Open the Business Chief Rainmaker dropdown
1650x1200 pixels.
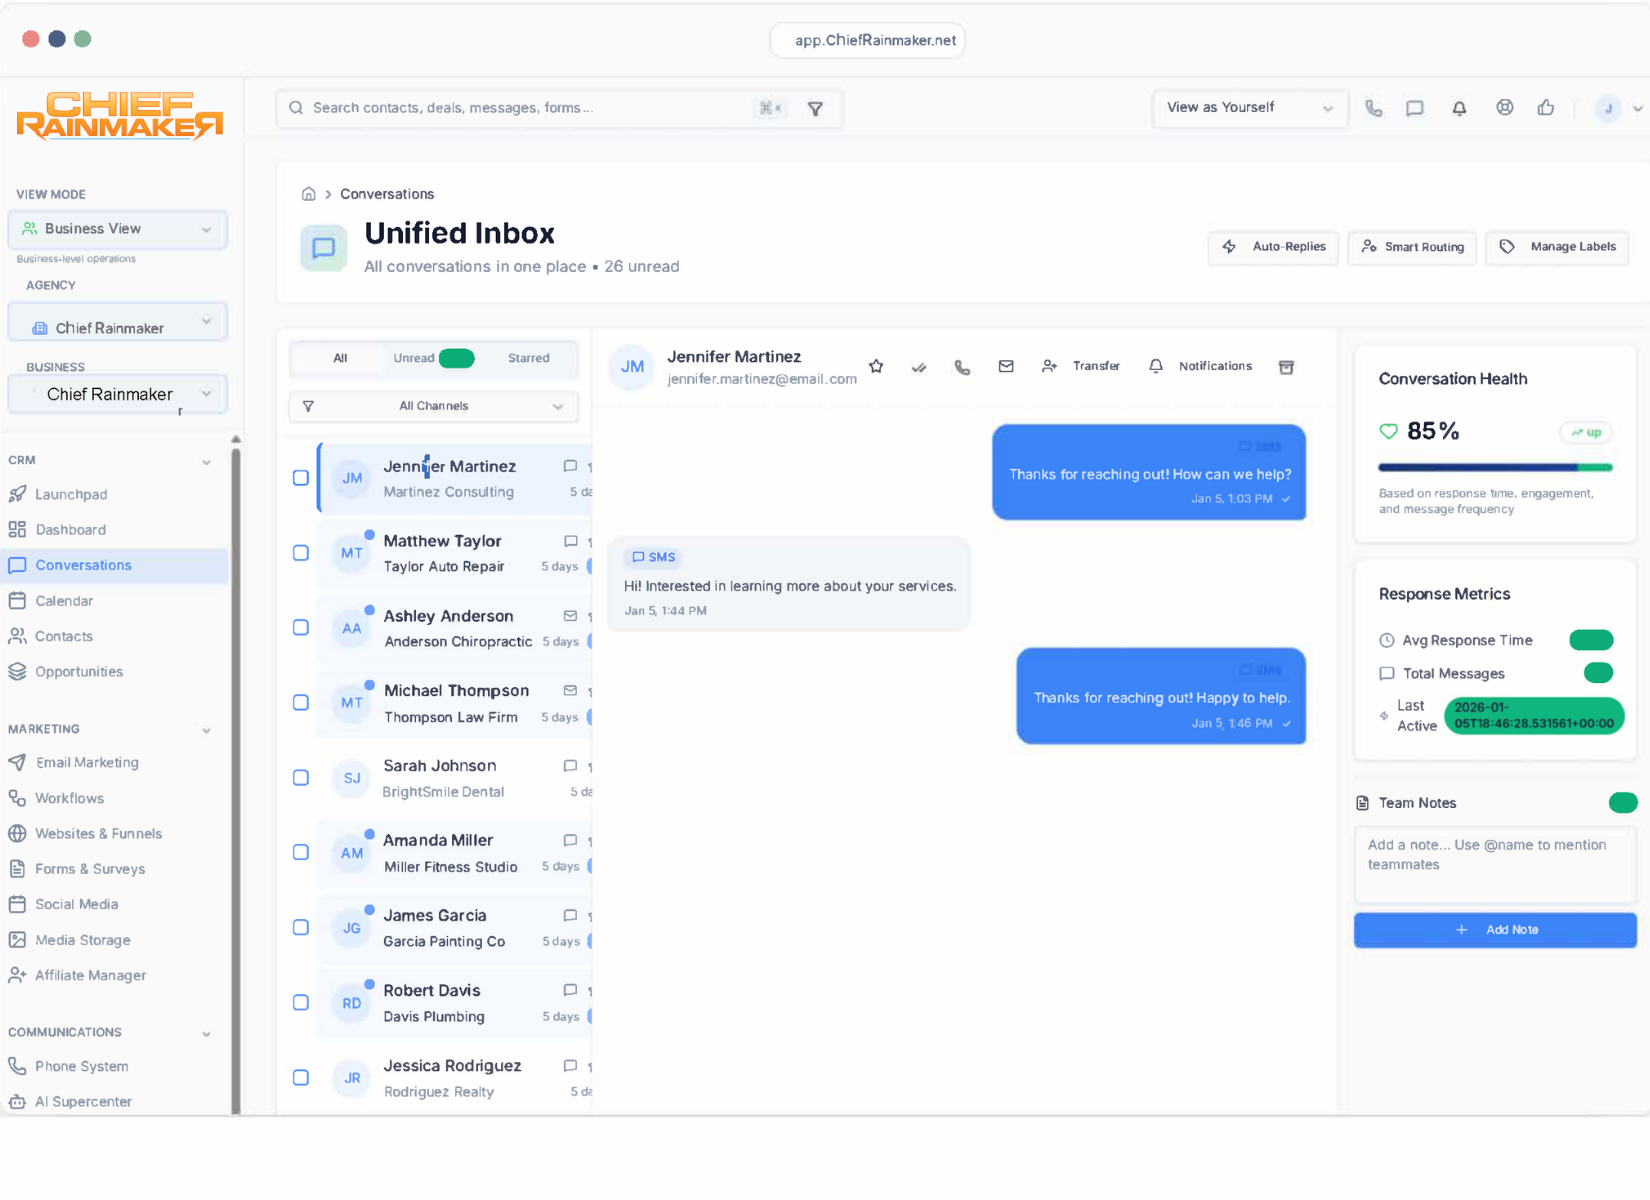pos(118,394)
